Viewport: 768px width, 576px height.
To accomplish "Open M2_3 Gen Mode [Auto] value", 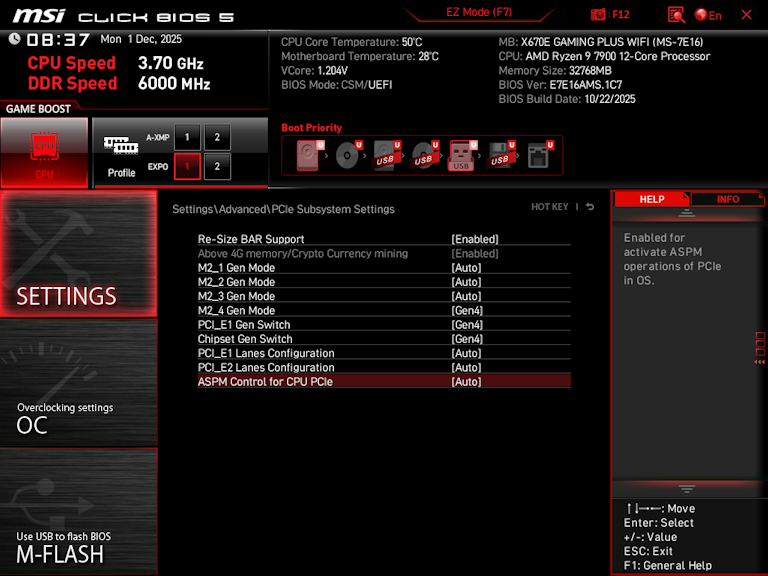I will (x=466, y=296).
